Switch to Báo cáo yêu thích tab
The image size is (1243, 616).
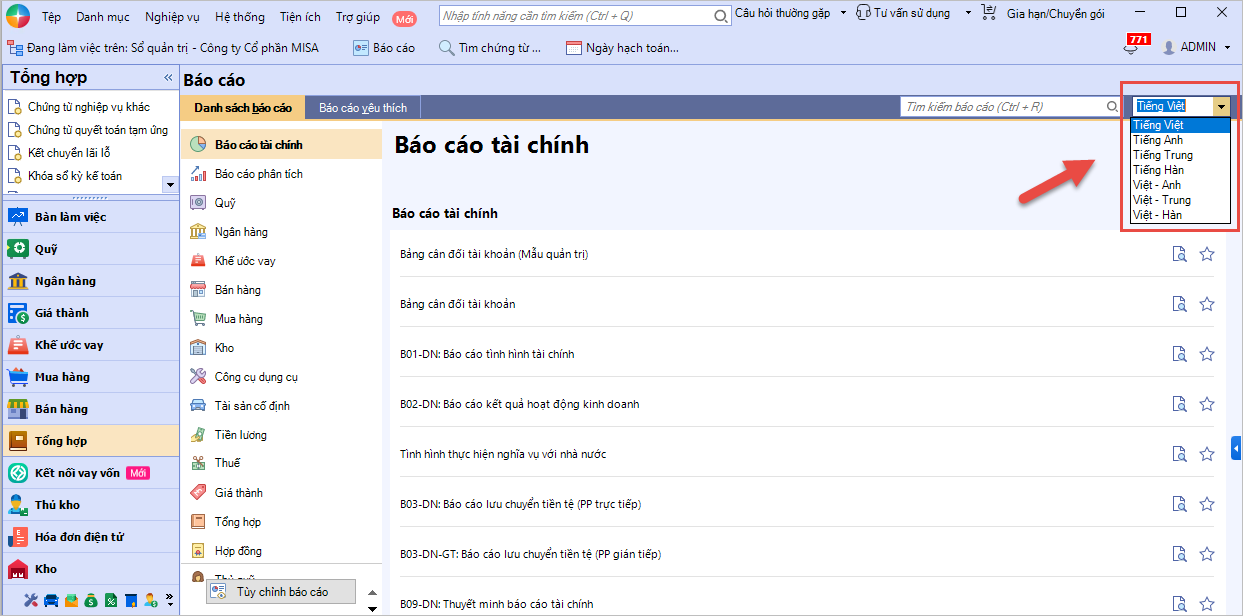pyautogui.click(x=362, y=107)
